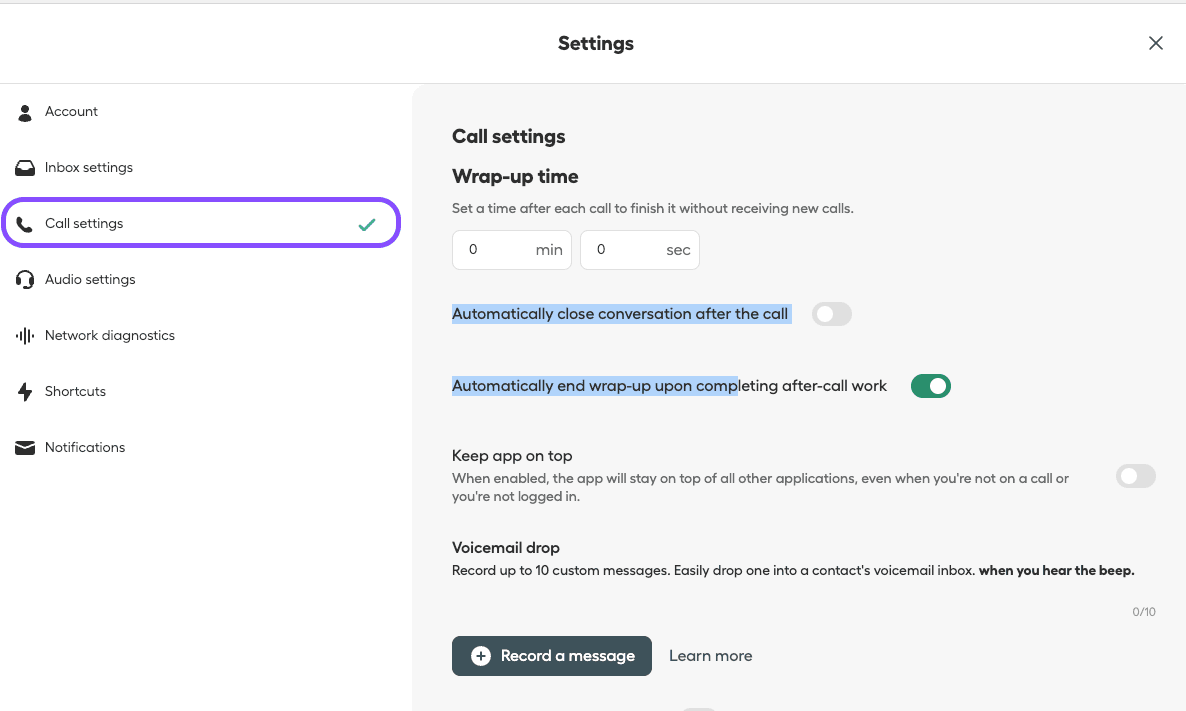The width and height of the screenshot is (1186, 711).
Task: Go to Inbox settings in sidebar
Action: (x=89, y=168)
